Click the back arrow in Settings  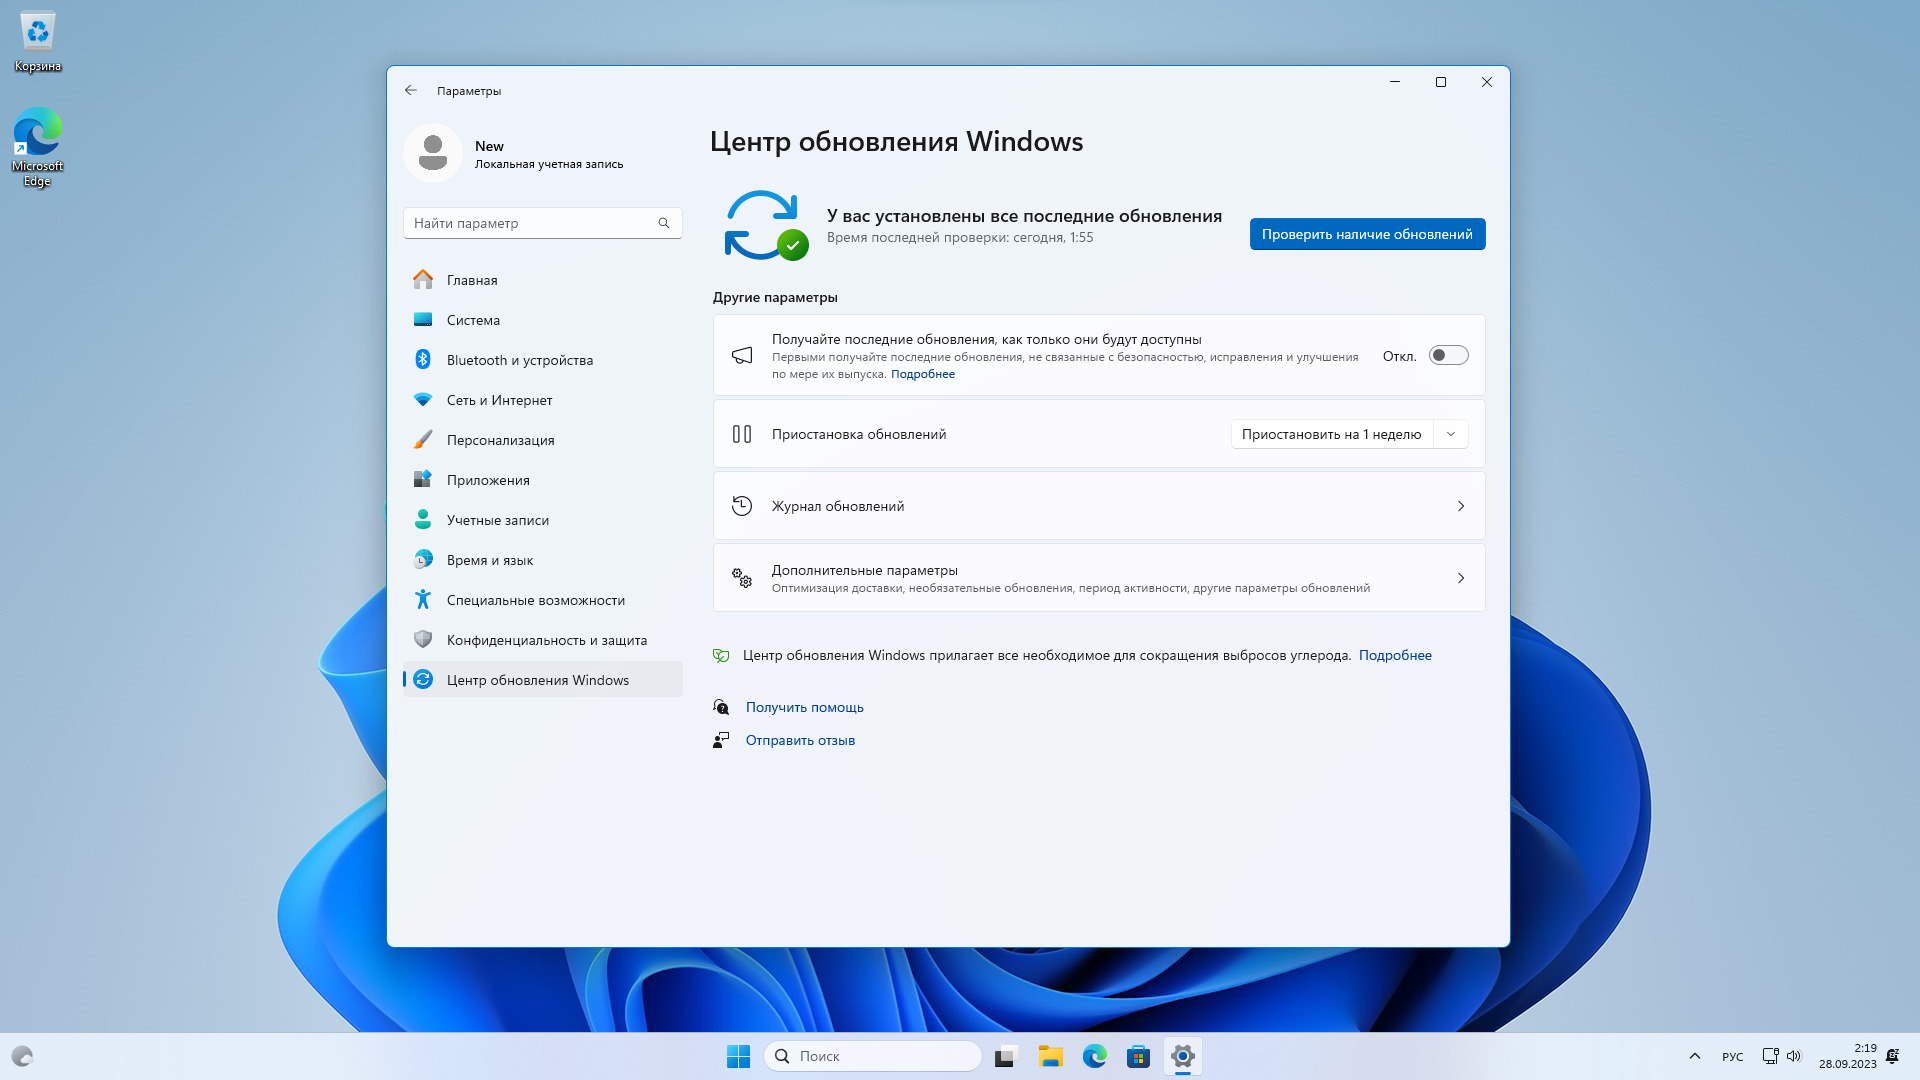[x=411, y=90]
